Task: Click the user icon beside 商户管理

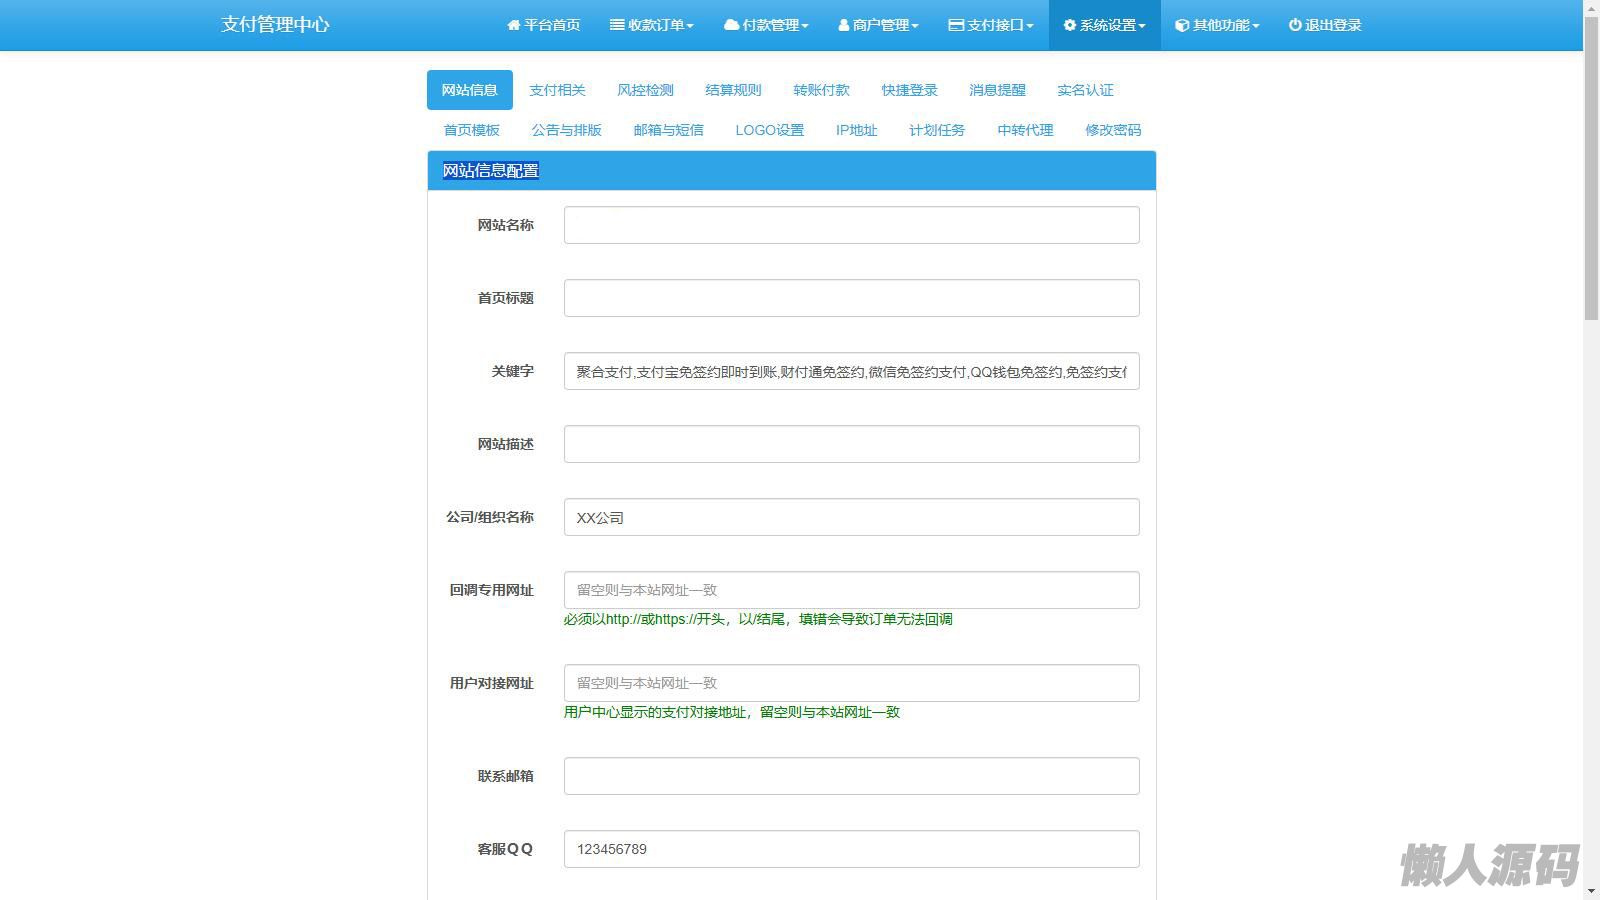Action: tap(844, 25)
